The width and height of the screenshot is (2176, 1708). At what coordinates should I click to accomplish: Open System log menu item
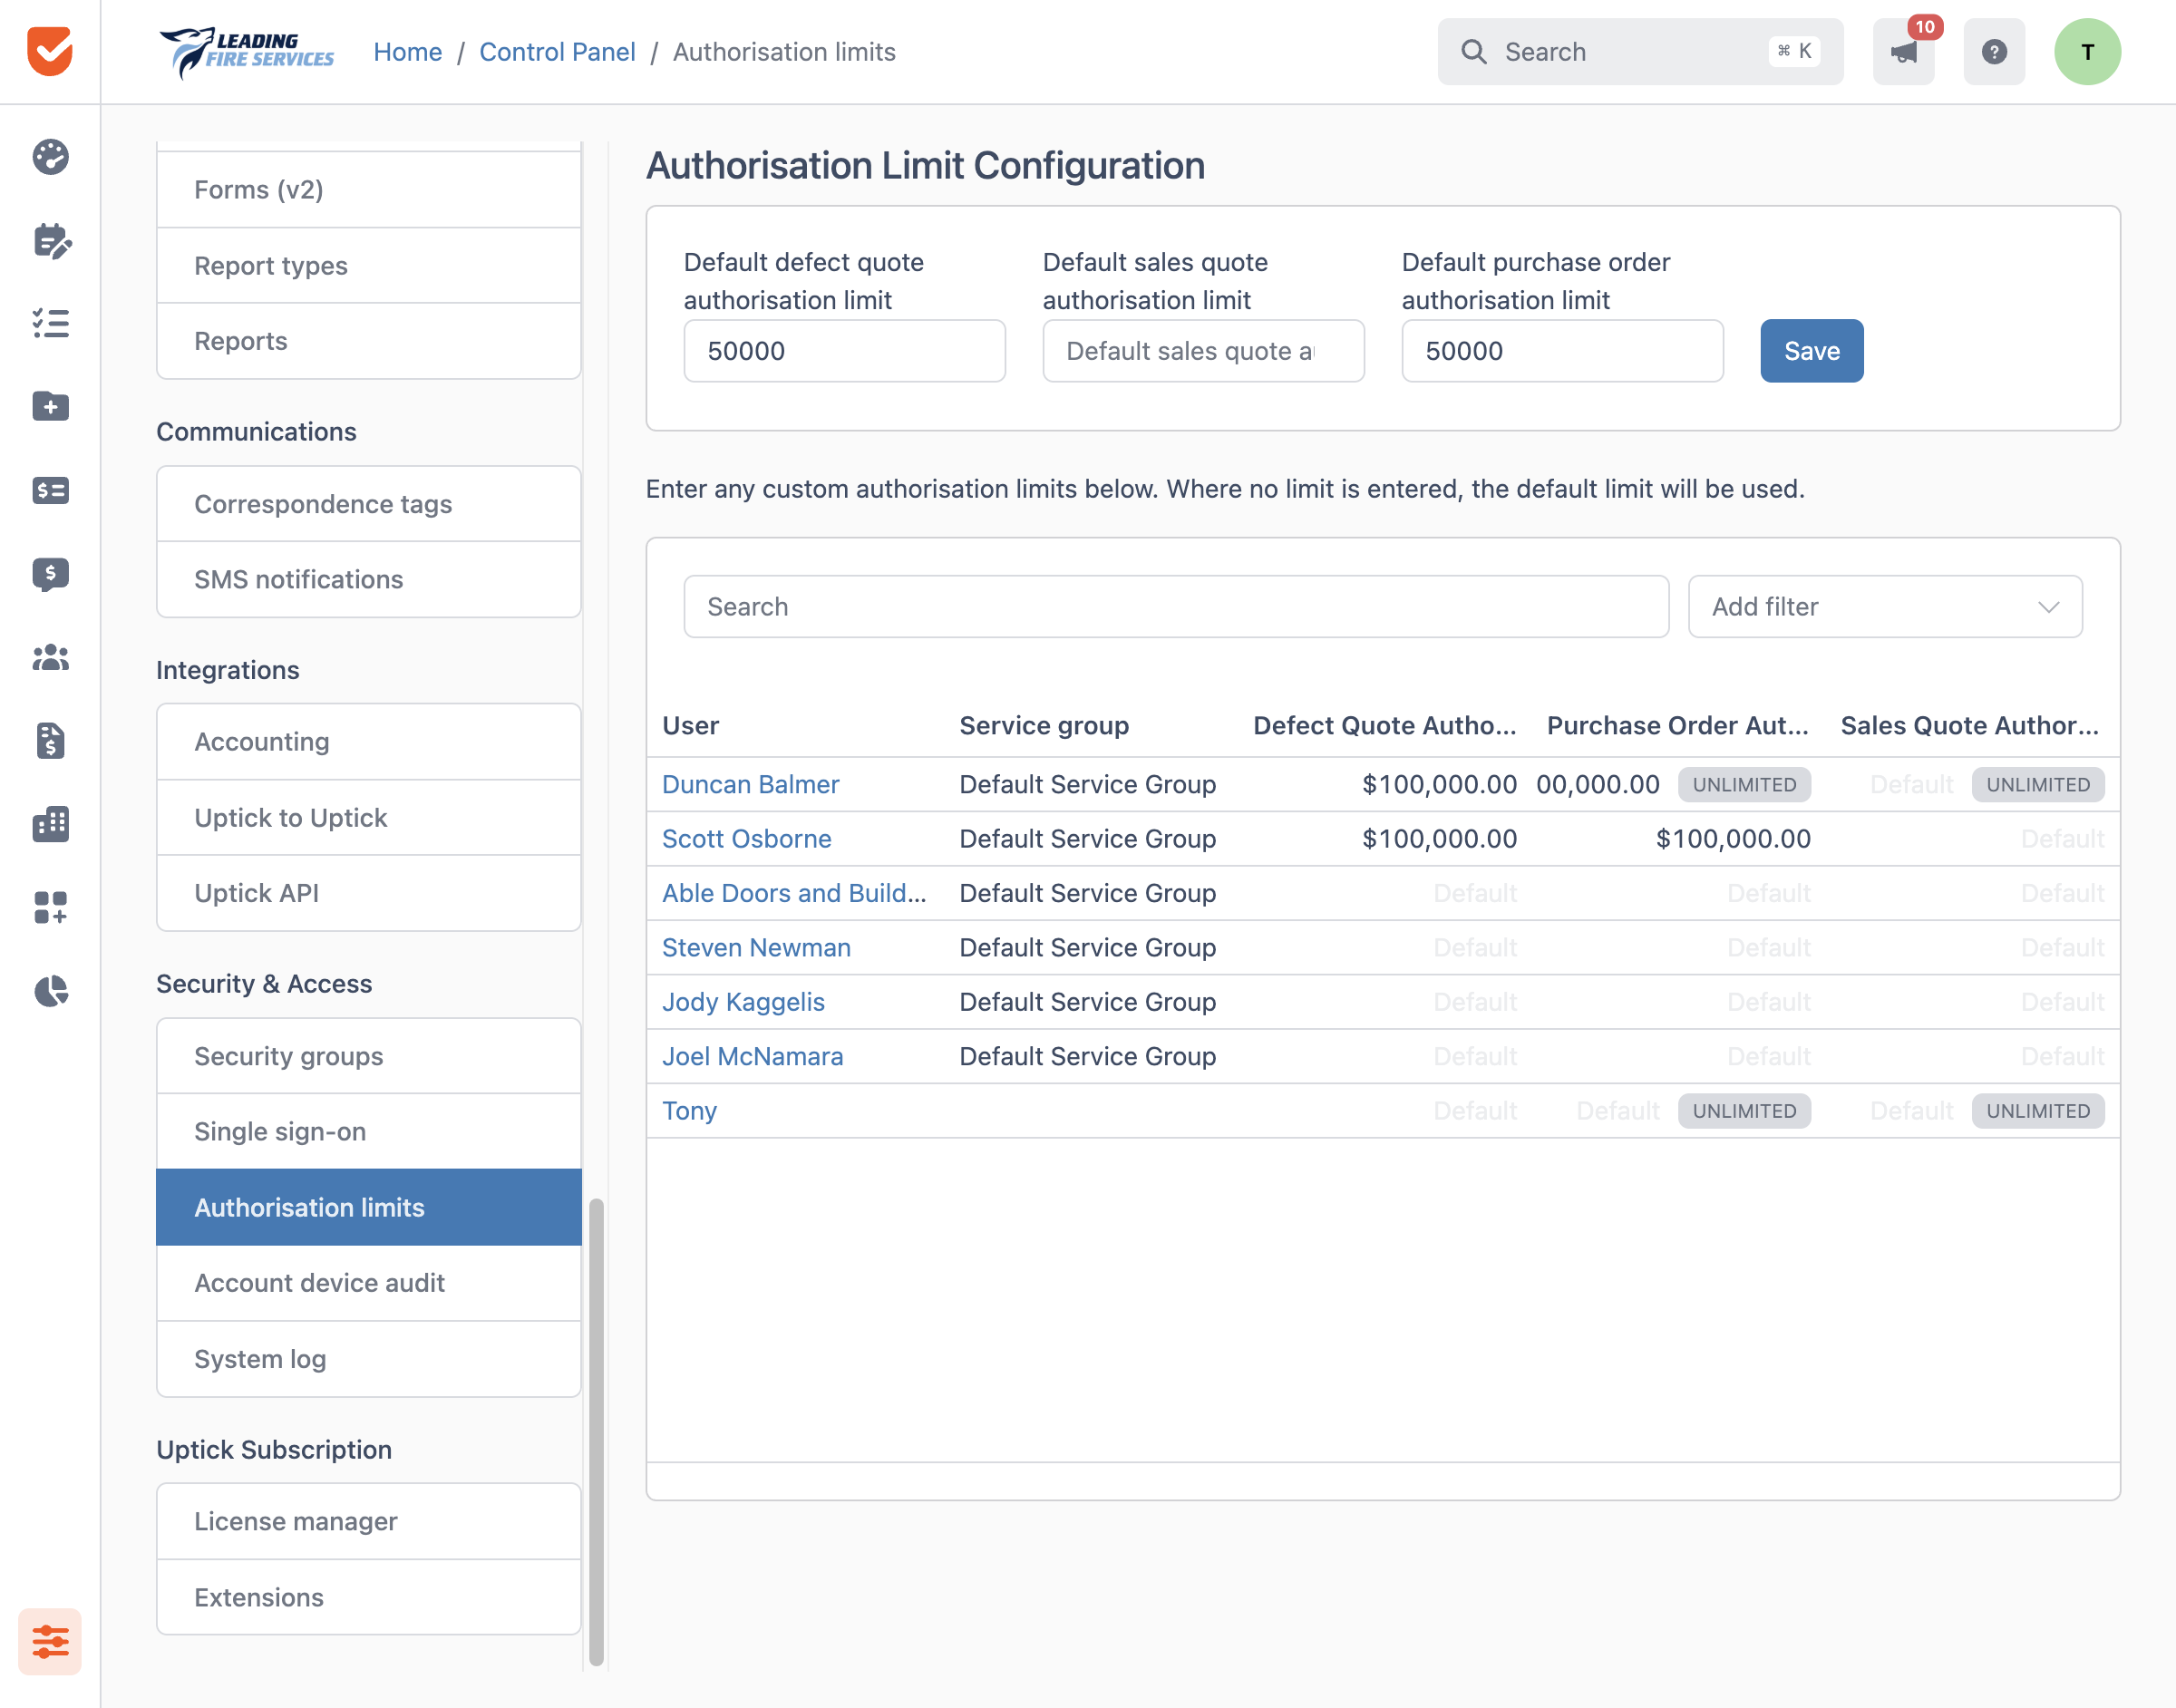pos(369,1359)
